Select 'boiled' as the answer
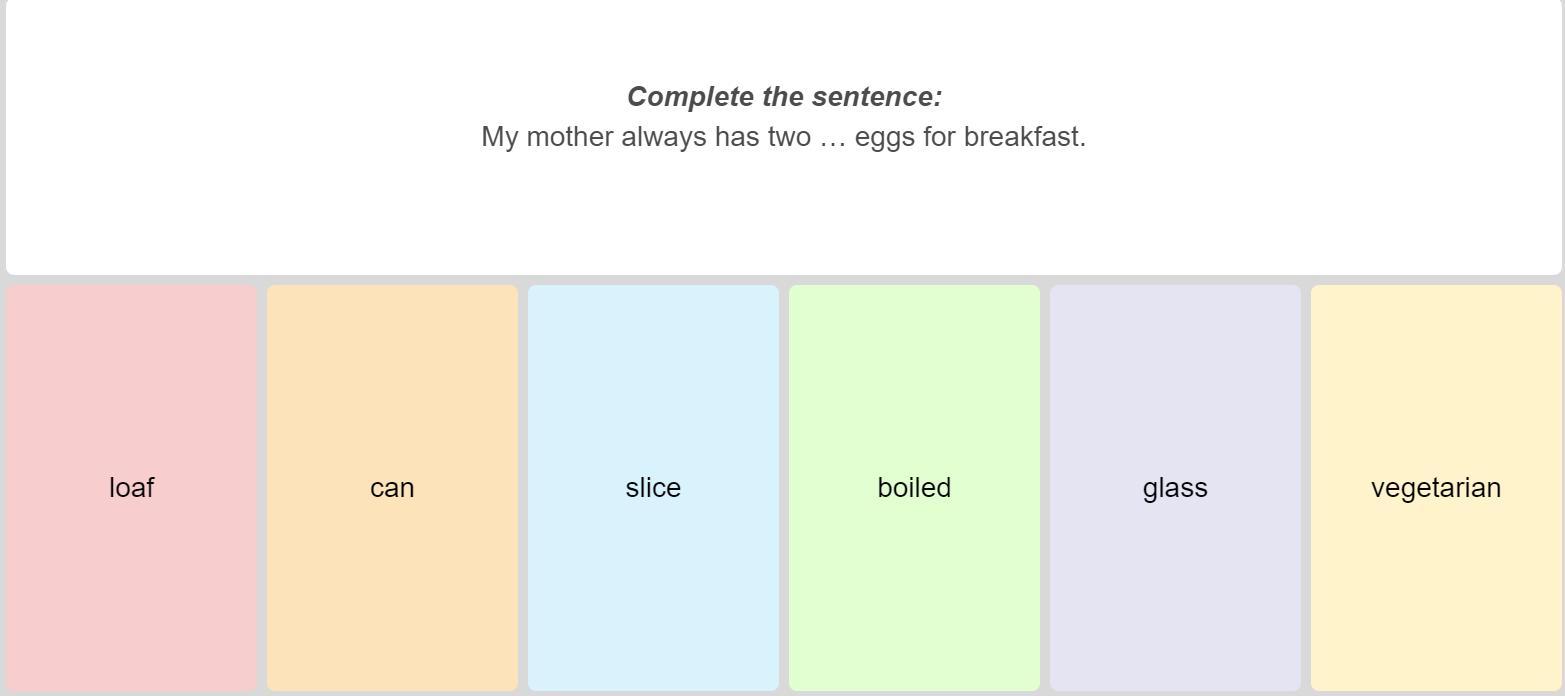This screenshot has width=1565, height=696. tap(914, 488)
